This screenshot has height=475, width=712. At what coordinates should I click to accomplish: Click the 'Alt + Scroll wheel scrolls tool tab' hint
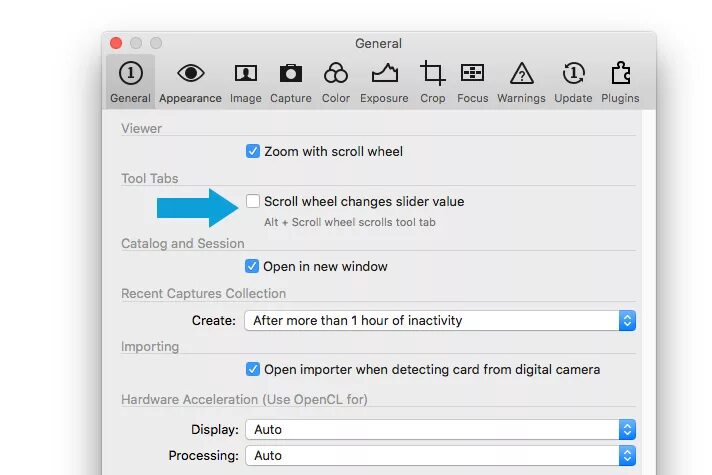click(350, 222)
